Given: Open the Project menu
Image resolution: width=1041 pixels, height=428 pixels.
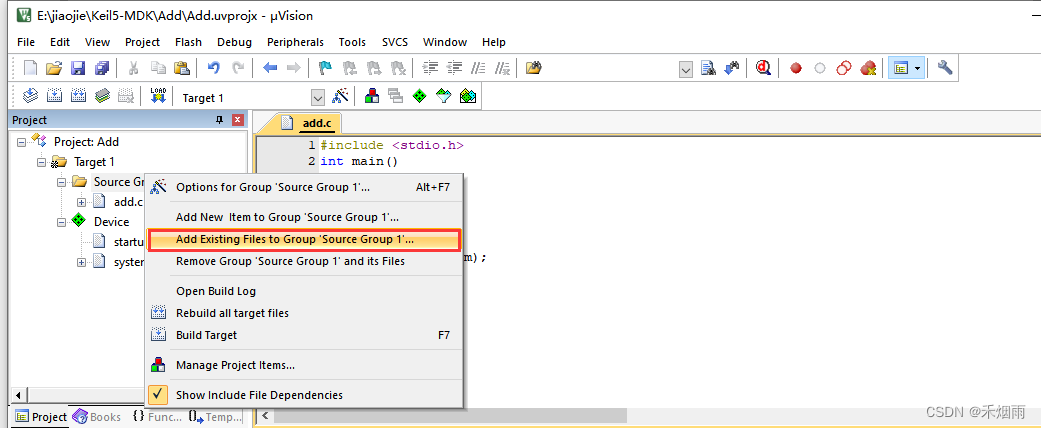Looking at the screenshot, I should pyautogui.click(x=143, y=42).
